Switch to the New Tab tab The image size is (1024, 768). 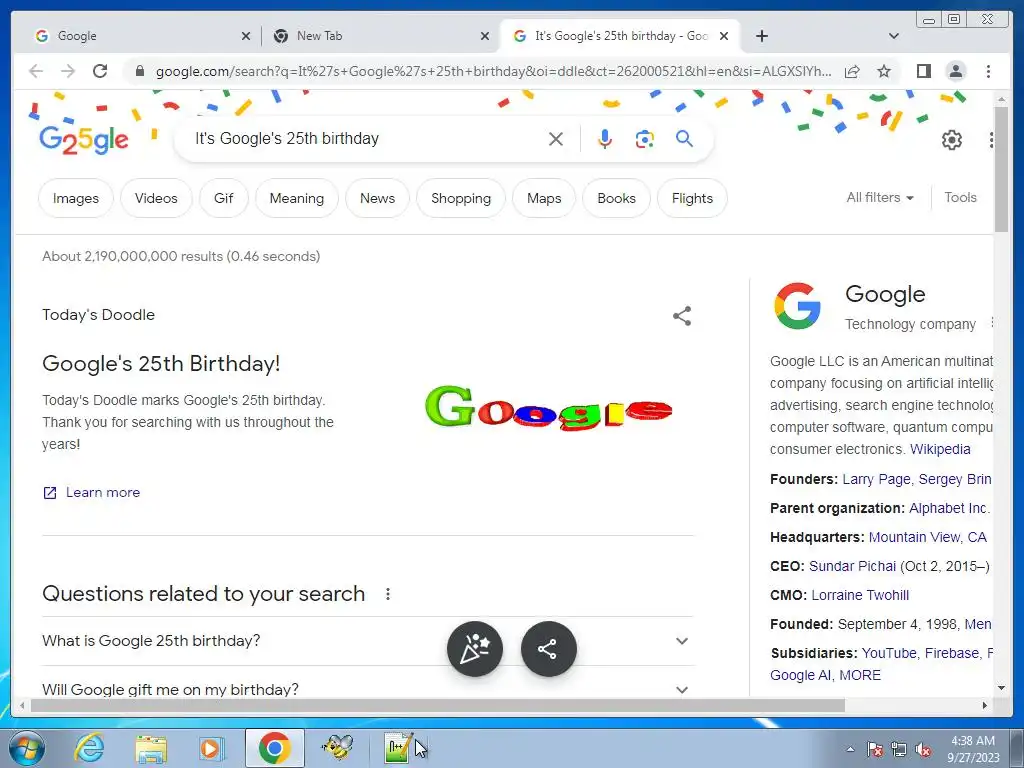point(380,36)
